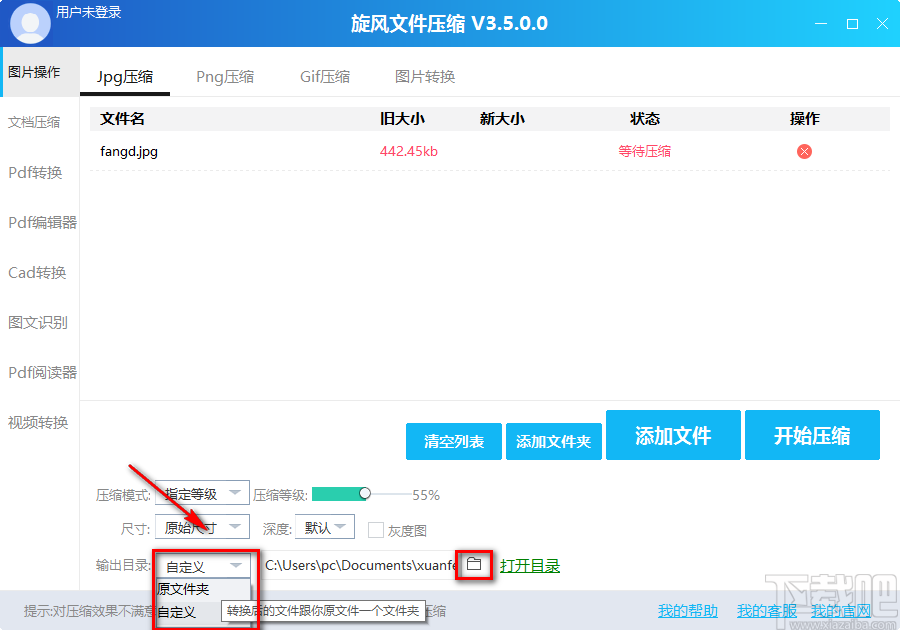
Task: Open the 视频转换 tool
Action: coord(38,422)
